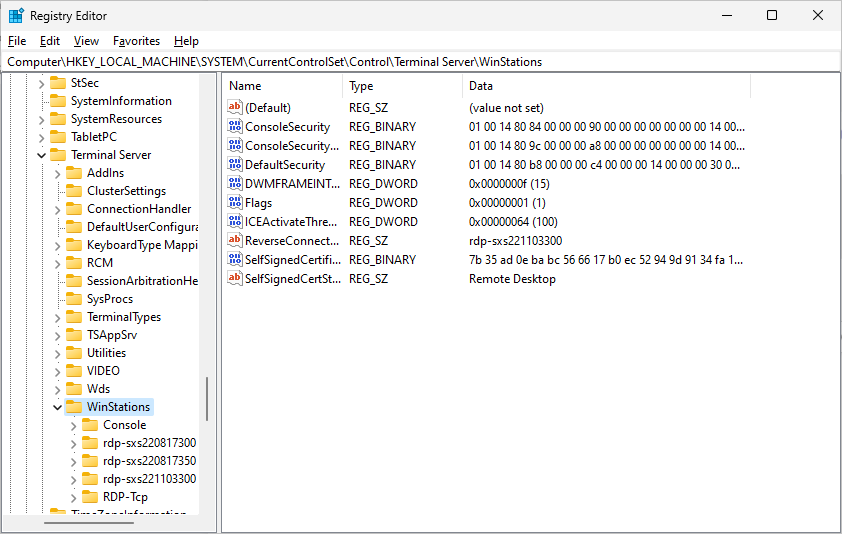Image resolution: width=842 pixels, height=534 pixels.
Task: Click the RCM folder icon
Action: pyautogui.click(x=74, y=263)
